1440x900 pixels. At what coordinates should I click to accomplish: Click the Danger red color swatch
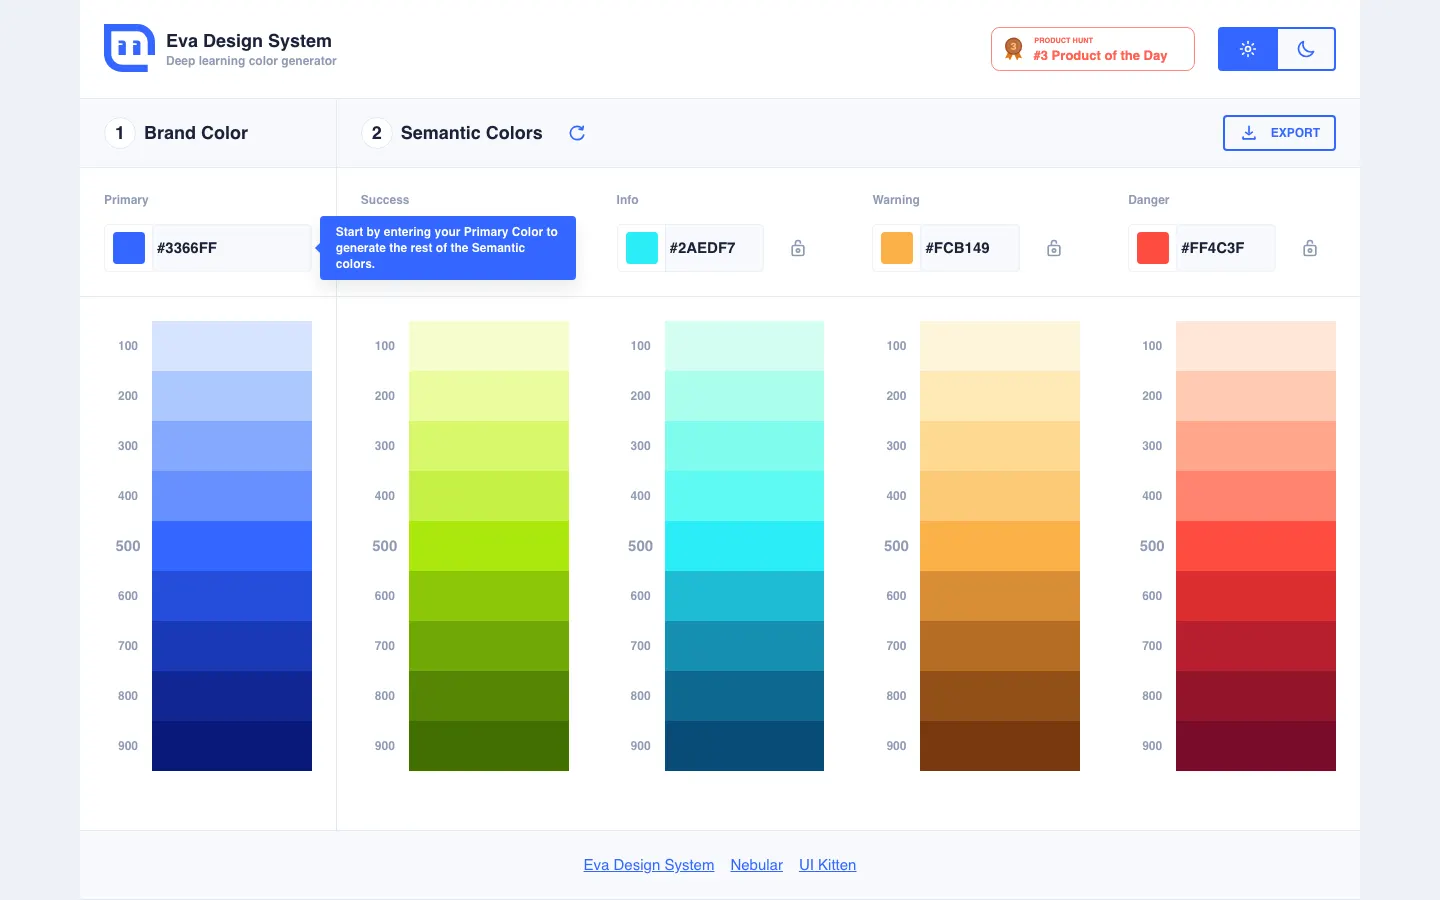tap(1153, 248)
